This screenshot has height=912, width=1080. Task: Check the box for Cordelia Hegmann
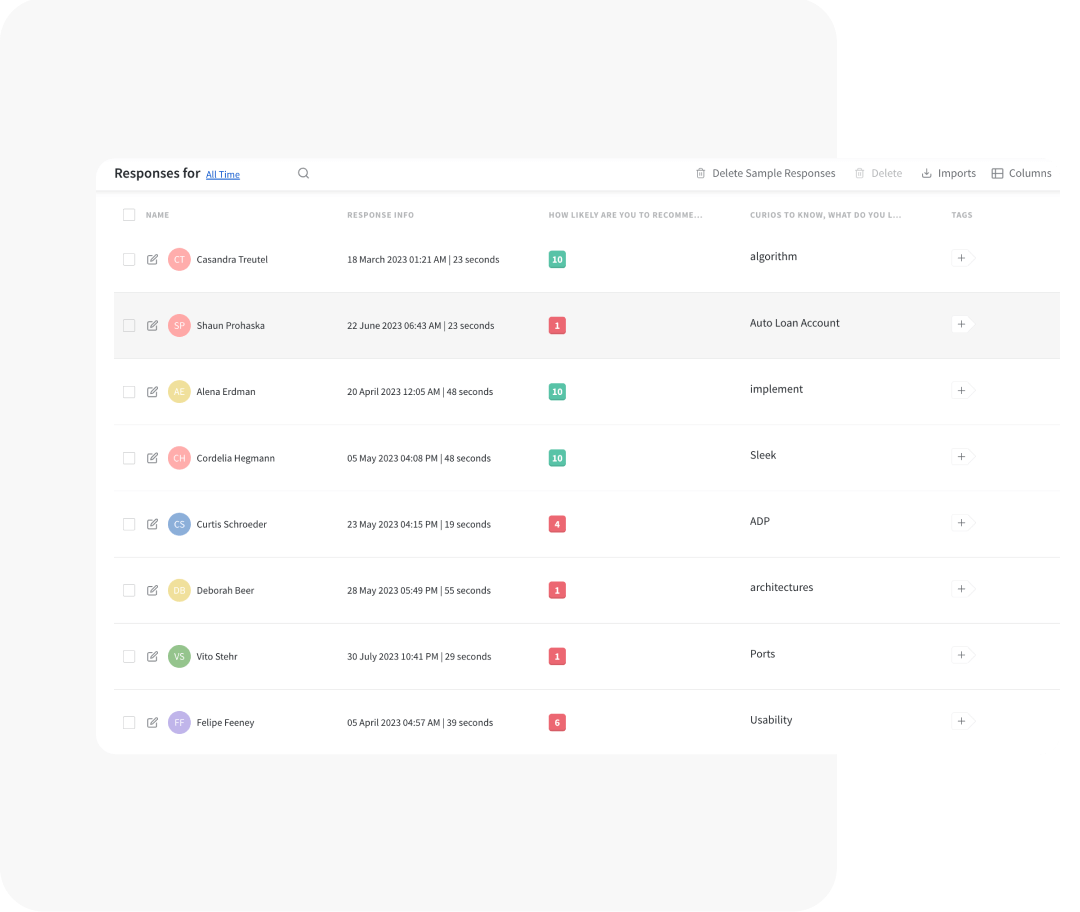click(x=129, y=458)
